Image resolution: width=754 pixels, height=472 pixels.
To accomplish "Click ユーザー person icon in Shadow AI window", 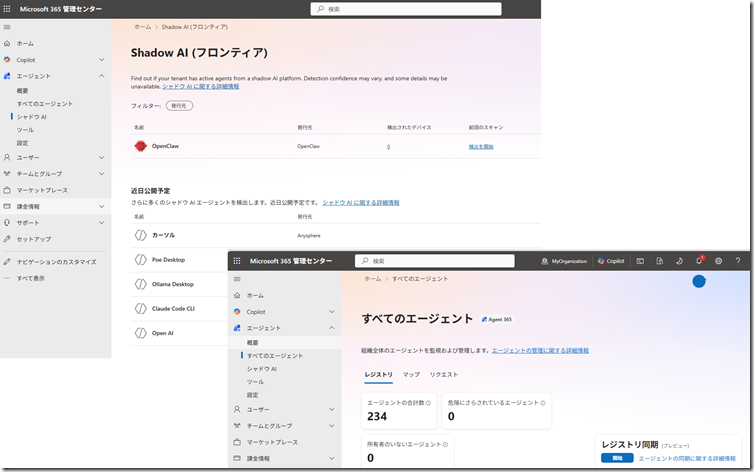I will [x=7, y=157].
